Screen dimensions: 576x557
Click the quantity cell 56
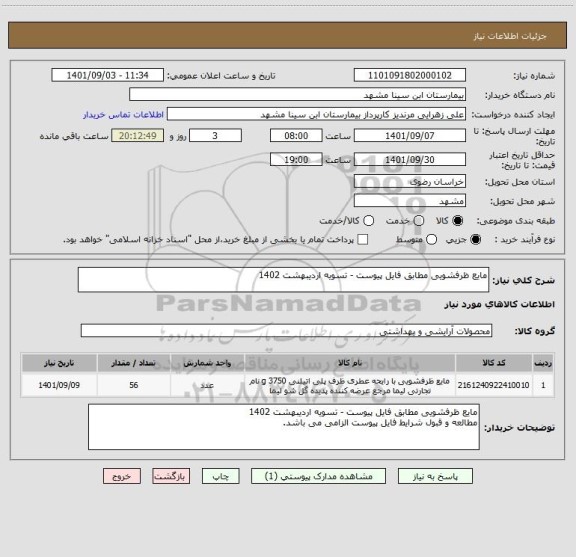click(134, 385)
